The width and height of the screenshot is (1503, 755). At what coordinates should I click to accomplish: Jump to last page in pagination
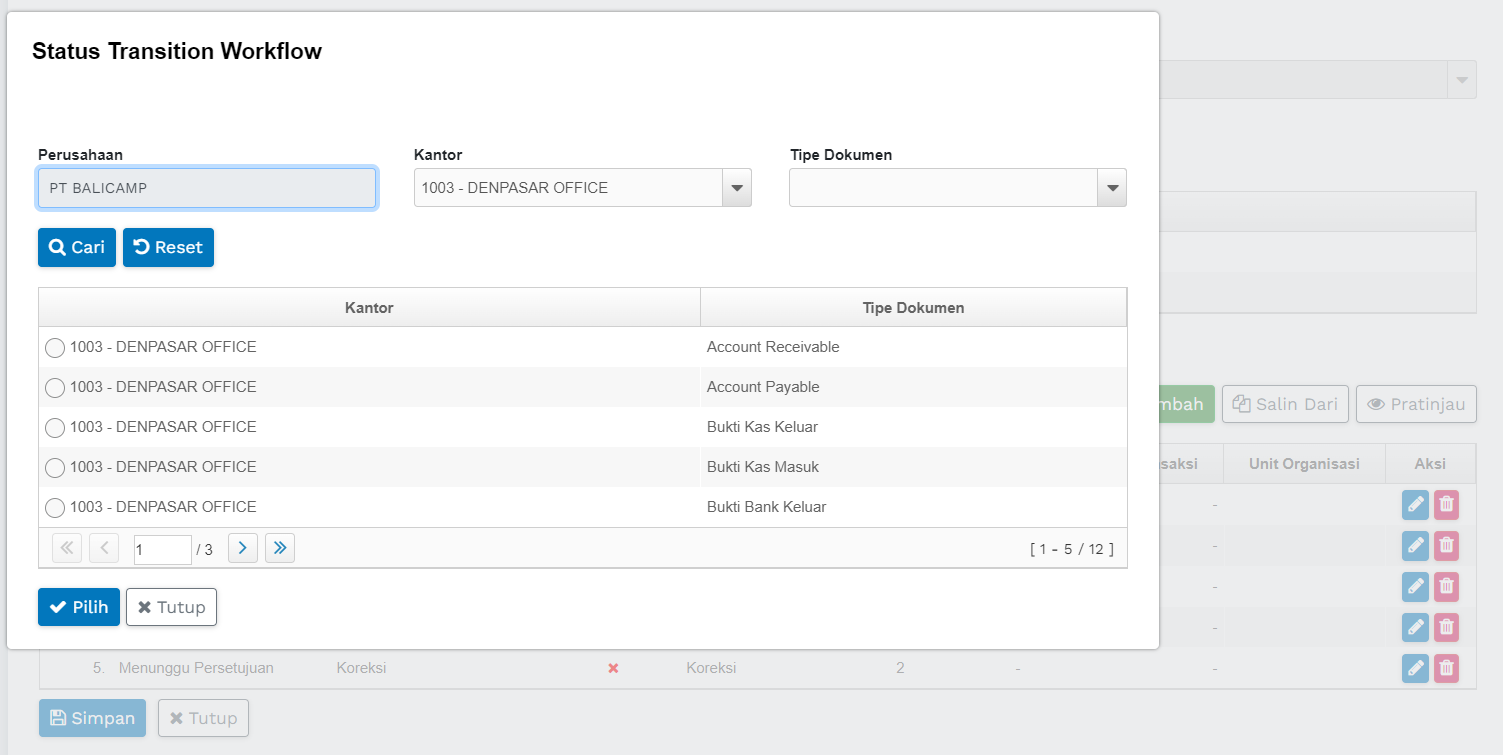point(280,548)
